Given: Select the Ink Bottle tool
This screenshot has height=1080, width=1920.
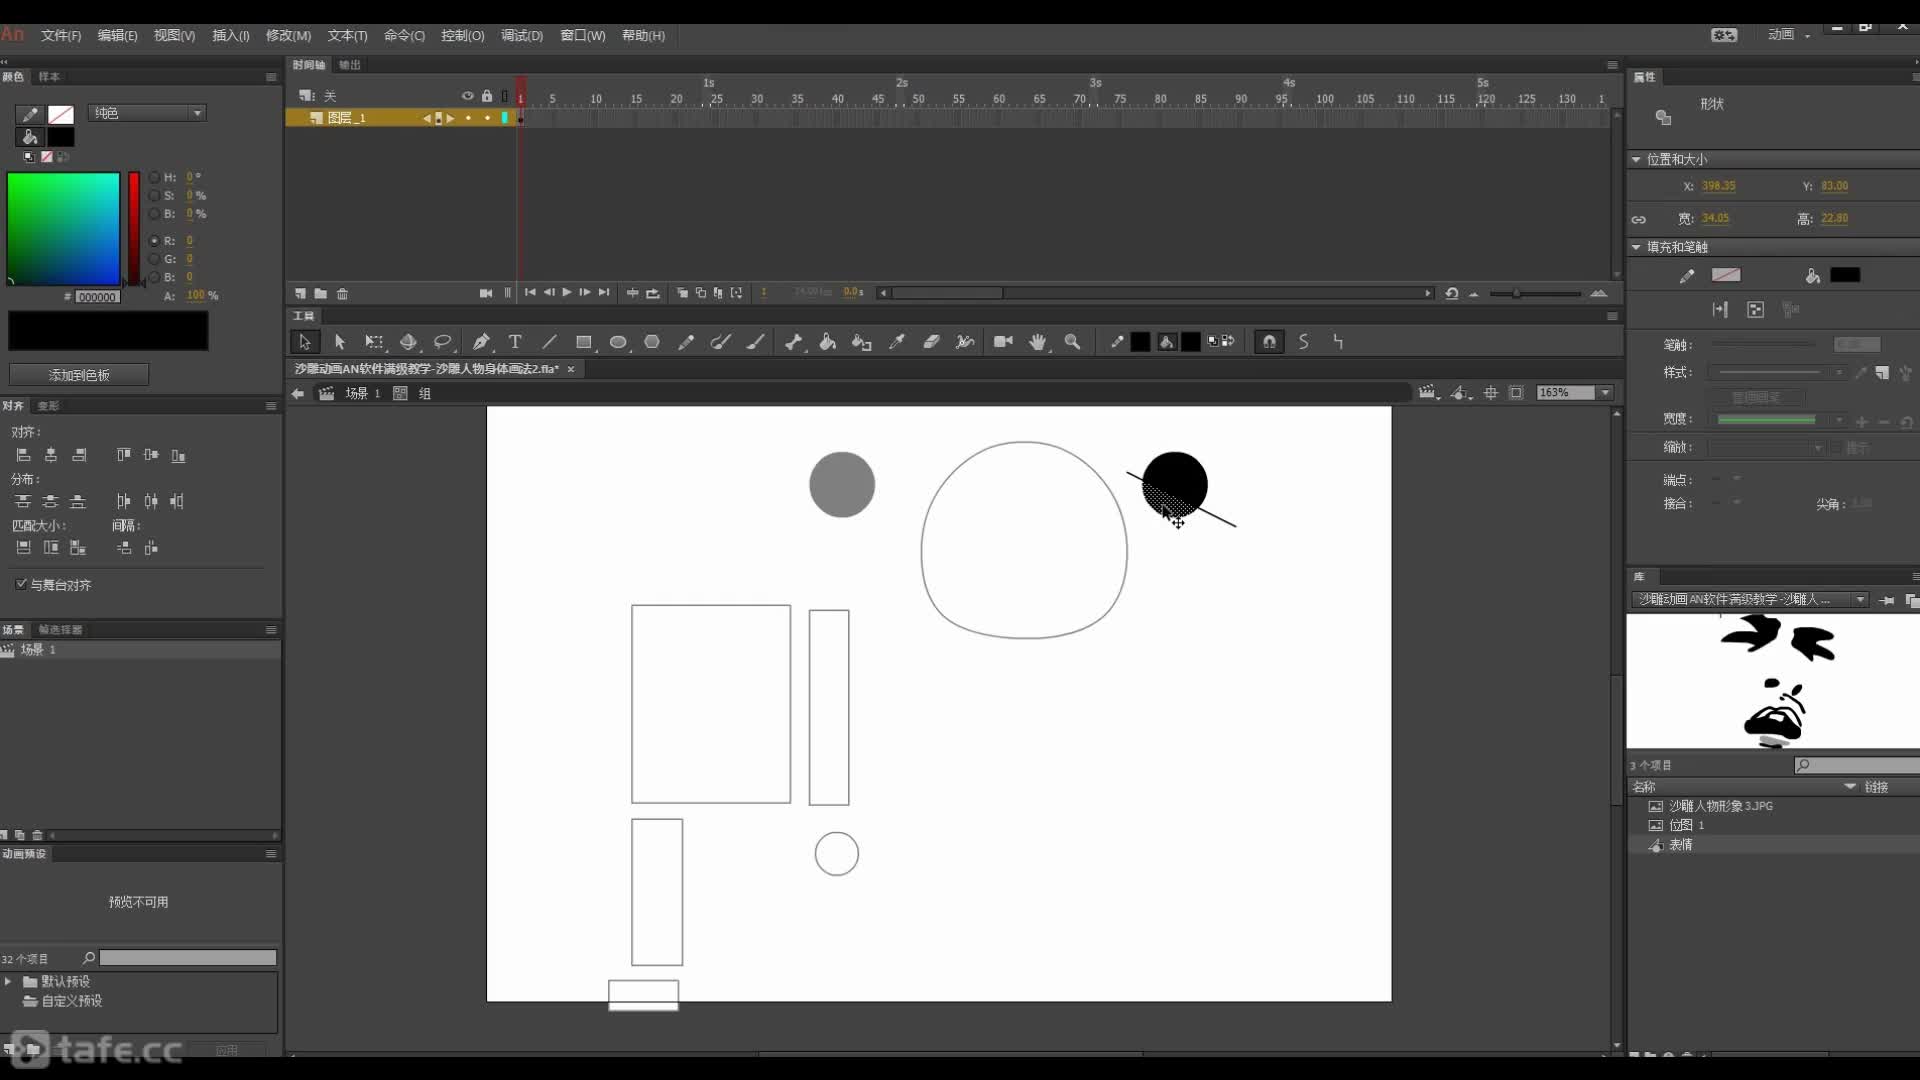Looking at the screenshot, I should coord(862,342).
